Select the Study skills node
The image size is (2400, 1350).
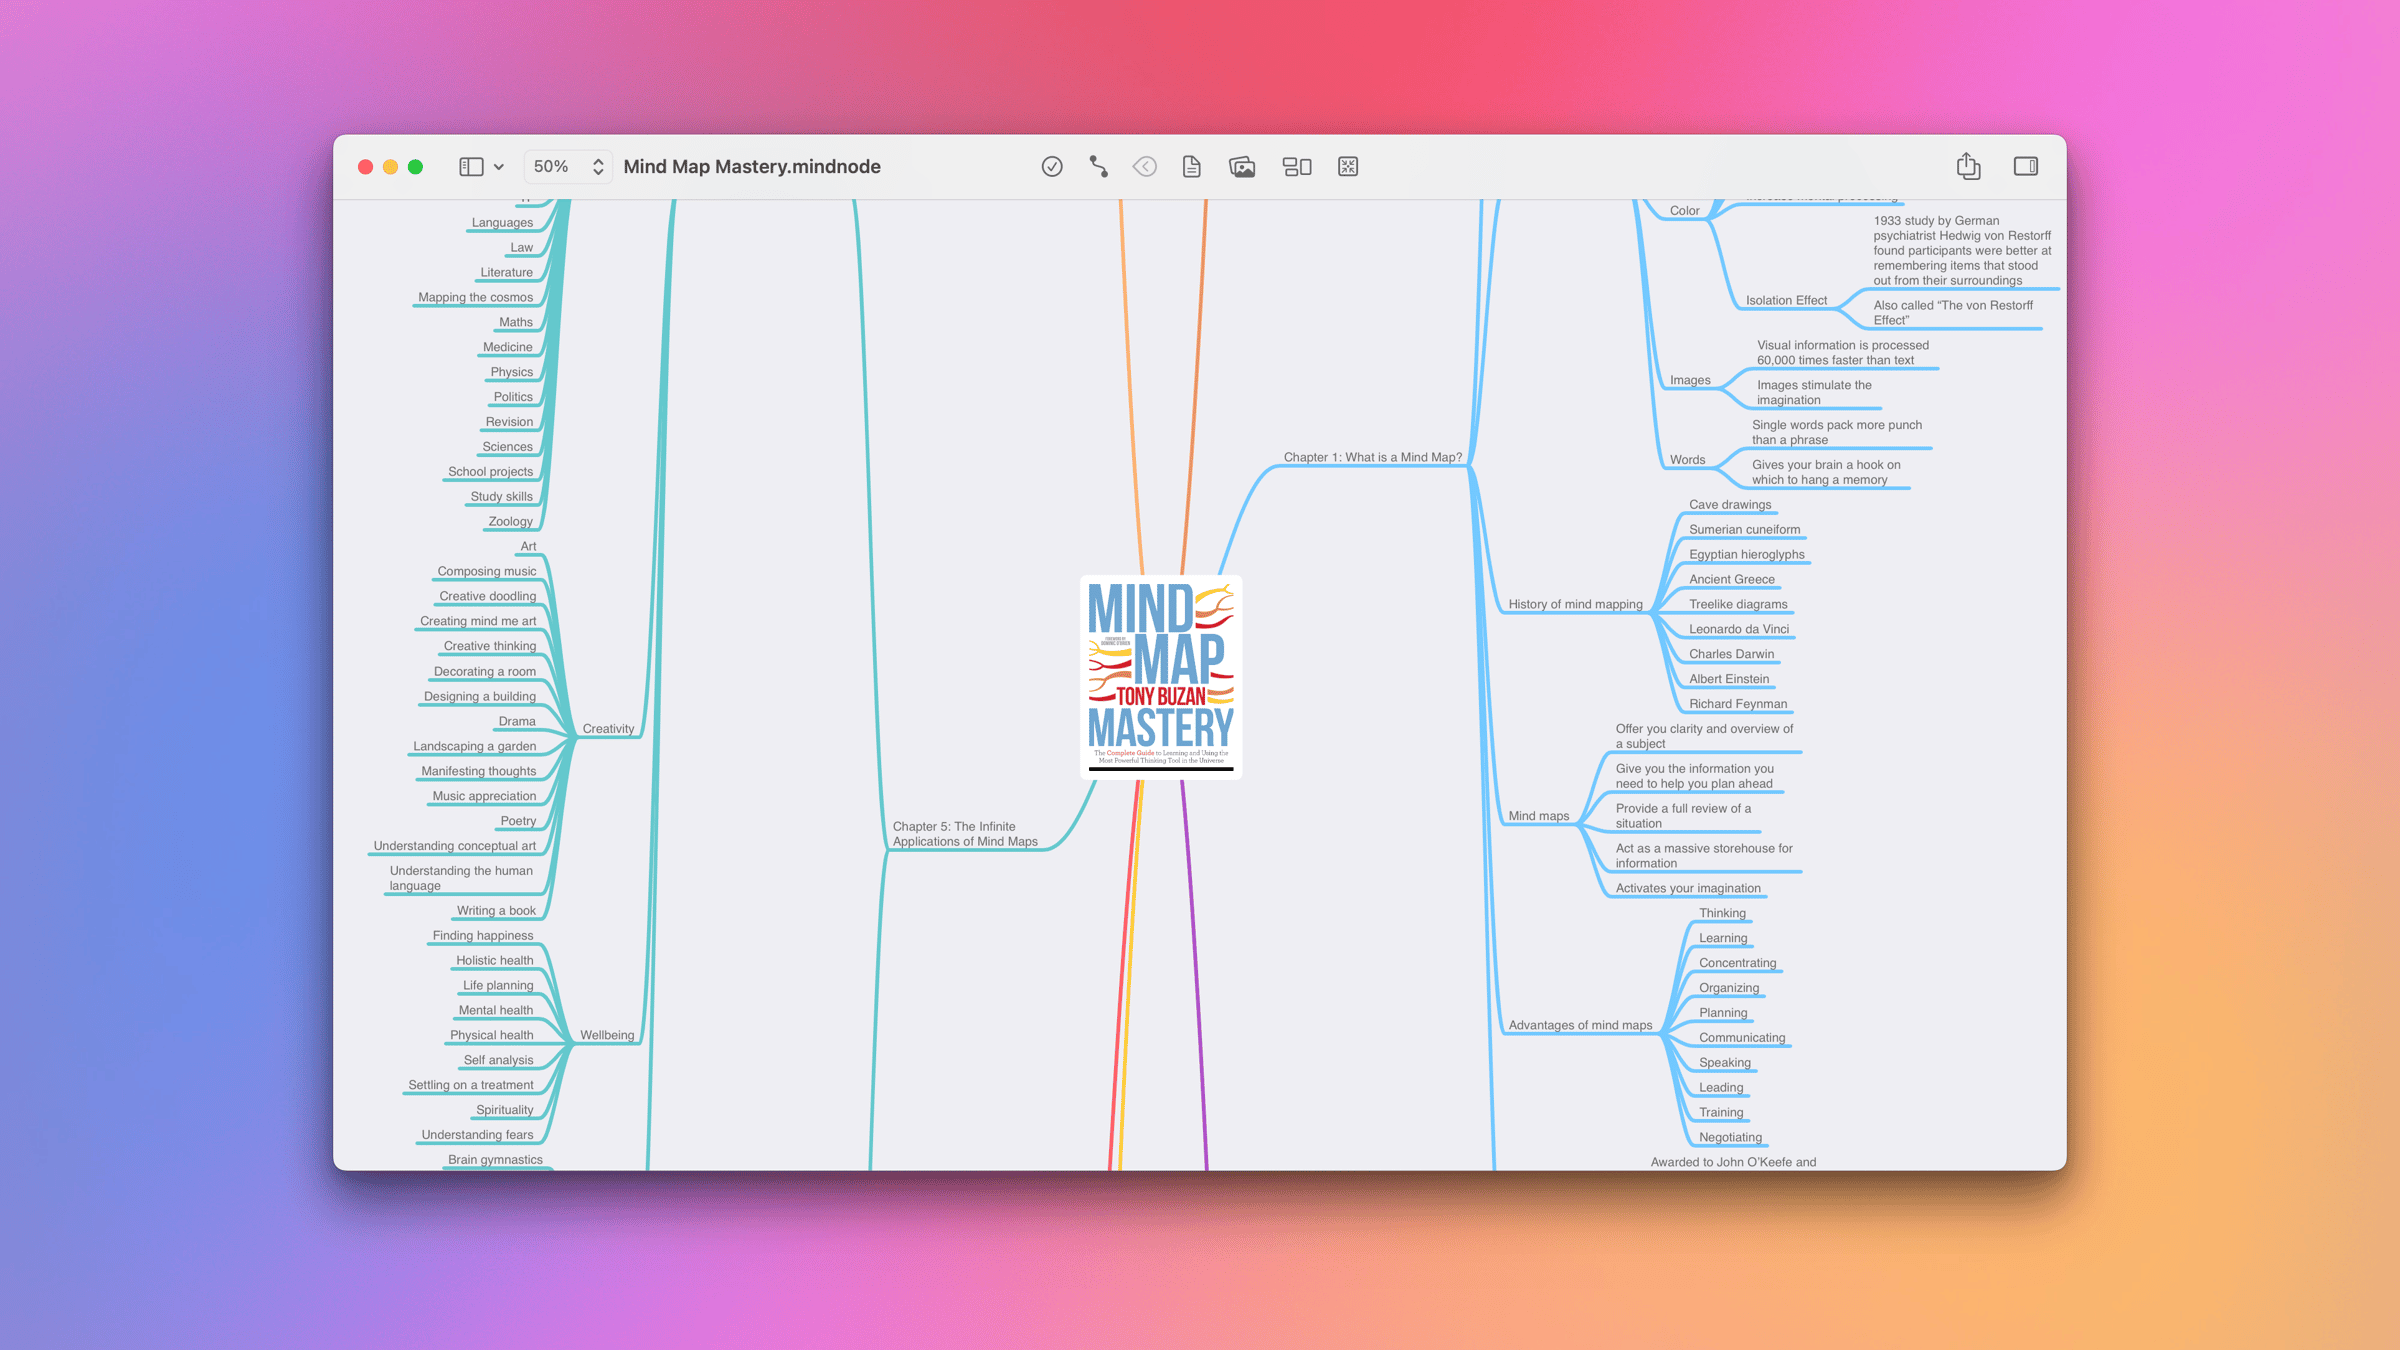coord(501,497)
